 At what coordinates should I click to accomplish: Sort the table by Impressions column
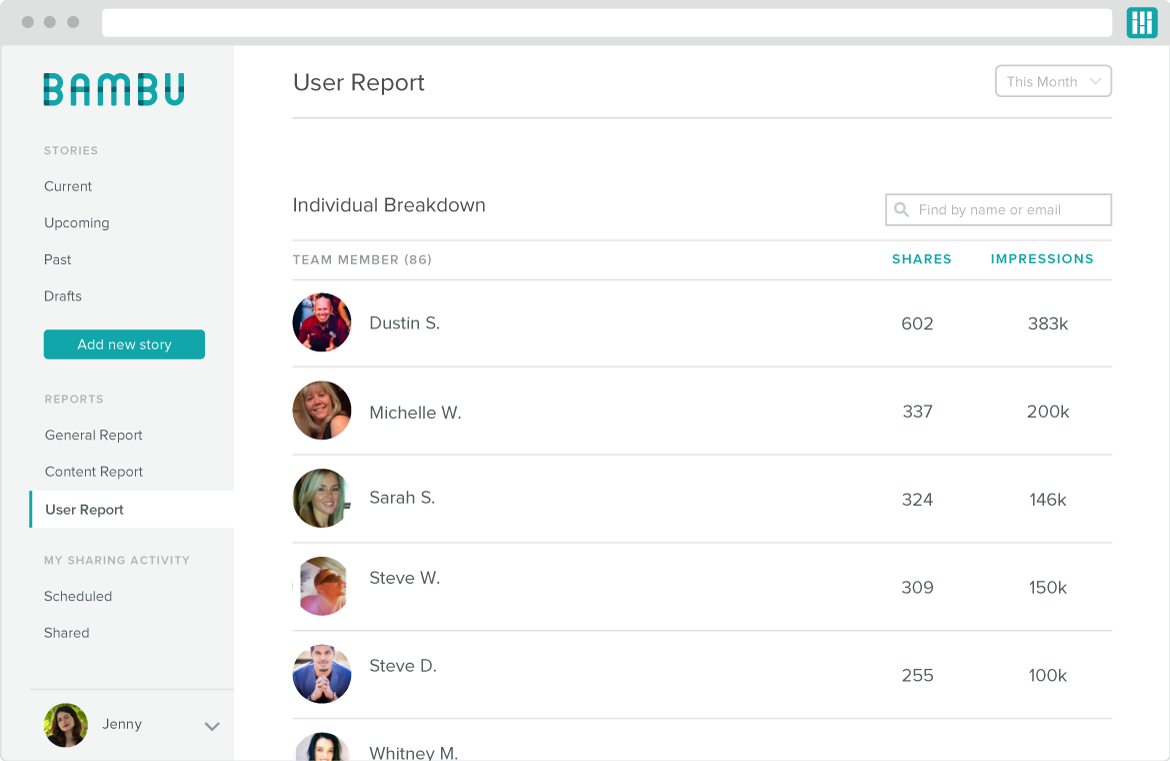coord(1042,259)
